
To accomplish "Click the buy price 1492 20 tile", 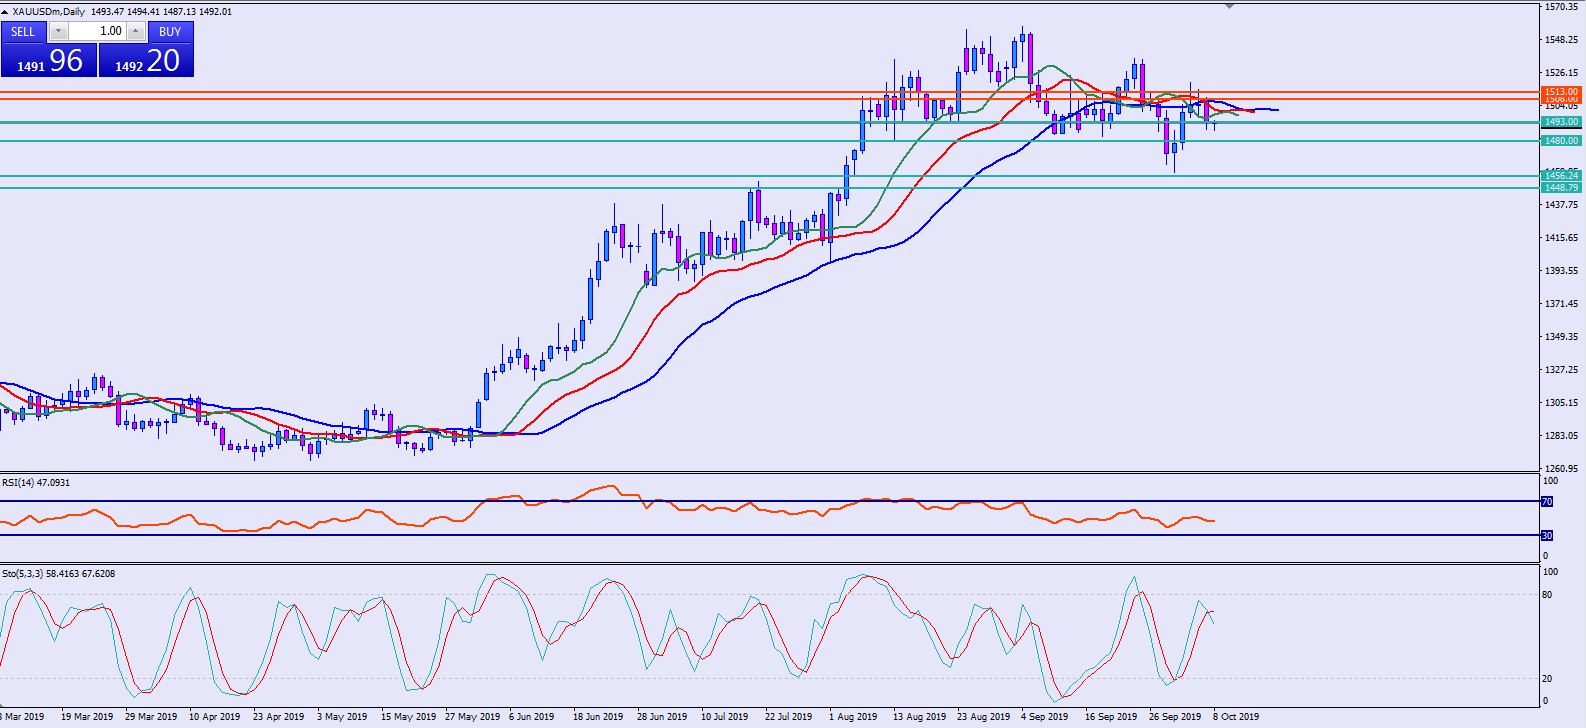I will coord(146,61).
